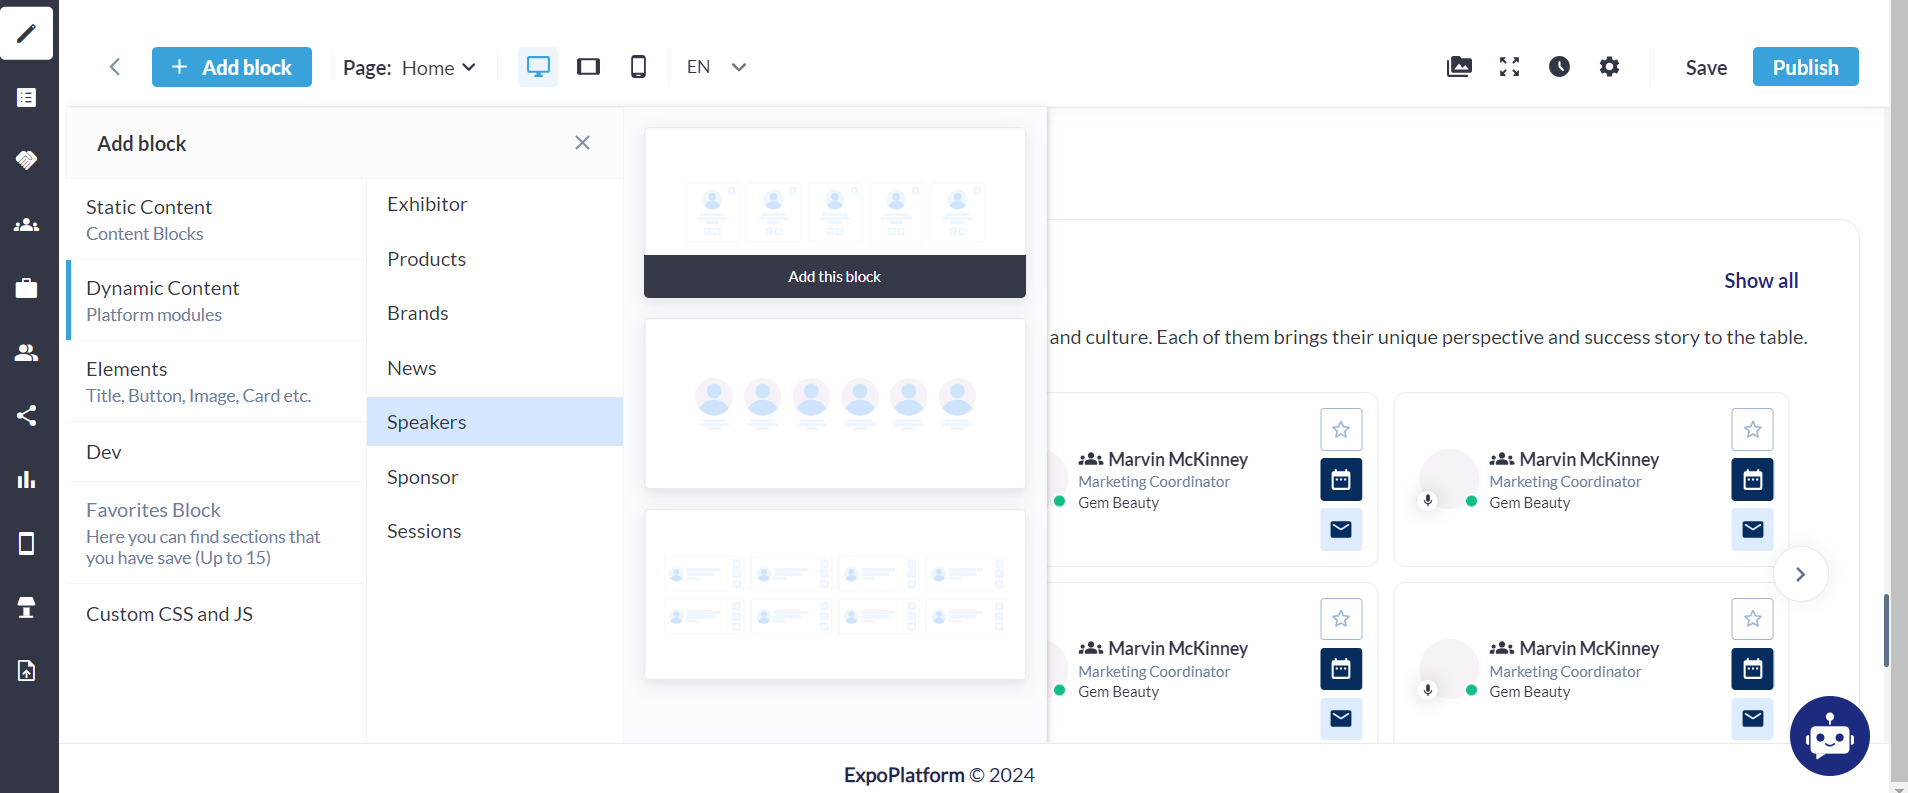Viewport: 1908px width, 793px height.
Task: Select the Dev category
Action: tap(216, 452)
